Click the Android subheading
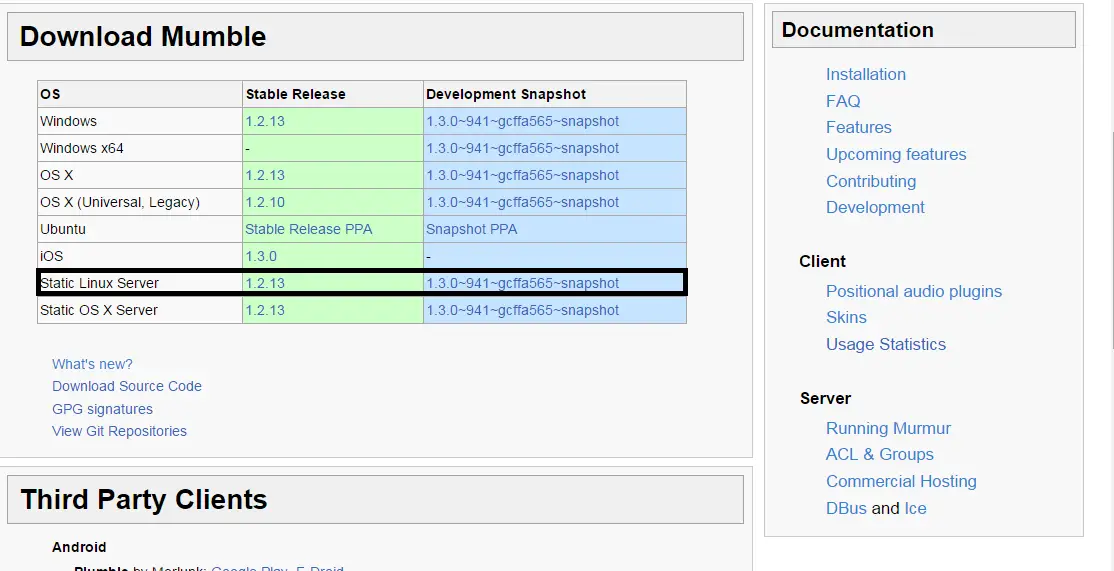Image resolution: width=1114 pixels, height=571 pixels. point(79,548)
